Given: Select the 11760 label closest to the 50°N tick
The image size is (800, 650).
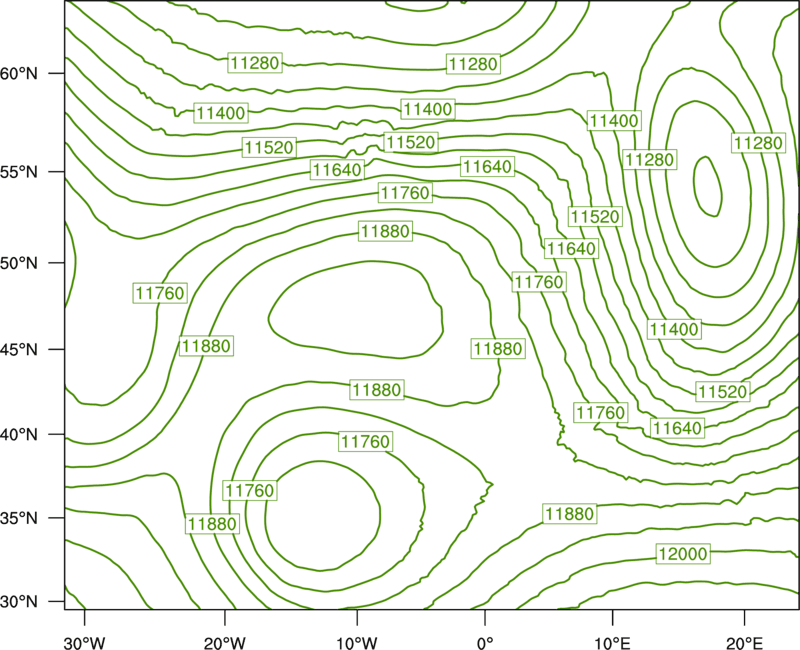Looking at the screenshot, I should tap(160, 293).
